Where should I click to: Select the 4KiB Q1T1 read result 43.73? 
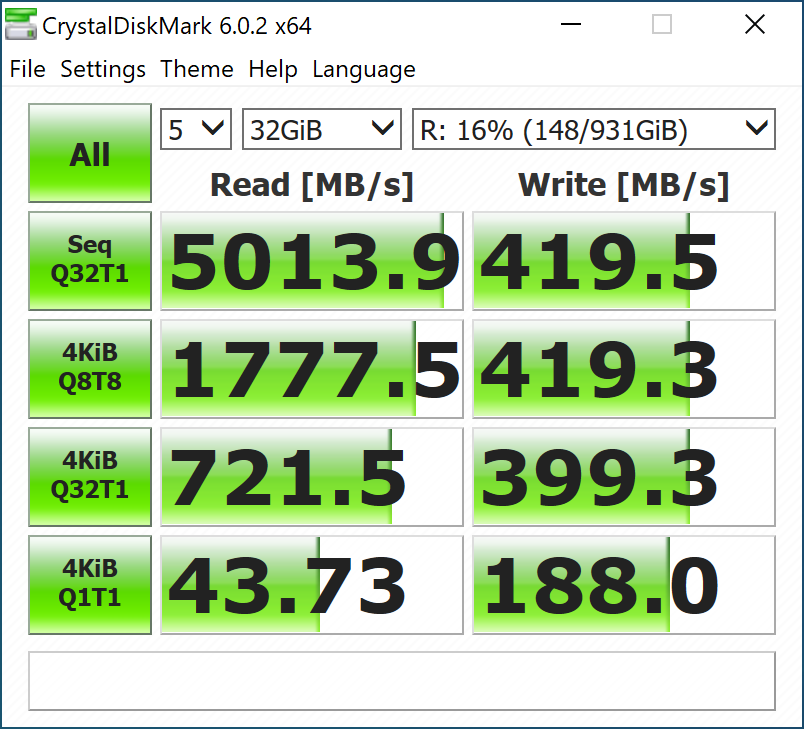tap(312, 585)
